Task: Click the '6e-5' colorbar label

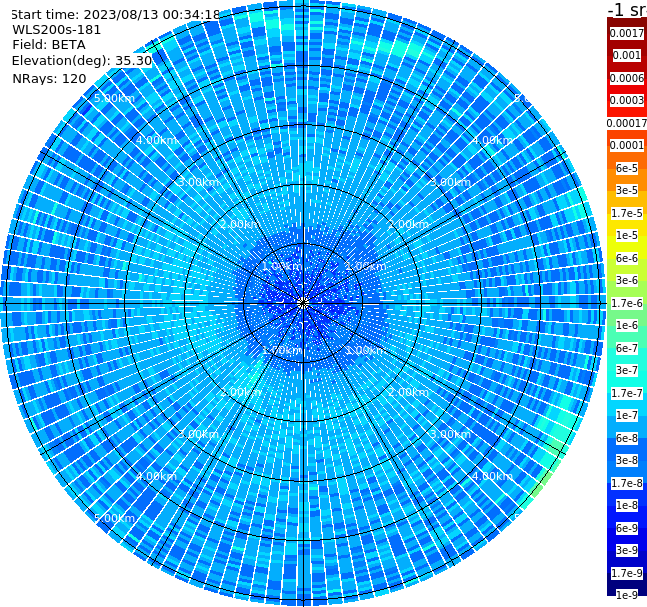Action: (627, 168)
